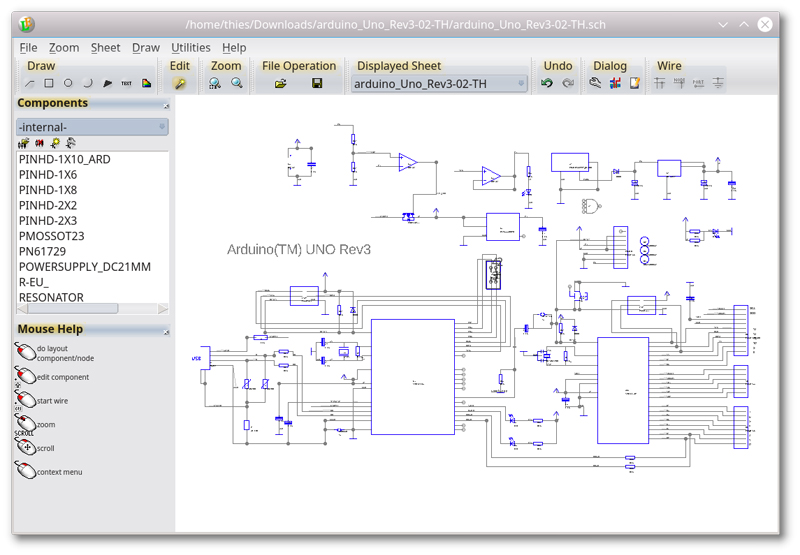The width and height of the screenshot is (800, 555).
Task: Undo the last action
Action: pyautogui.click(x=547, y=83)
